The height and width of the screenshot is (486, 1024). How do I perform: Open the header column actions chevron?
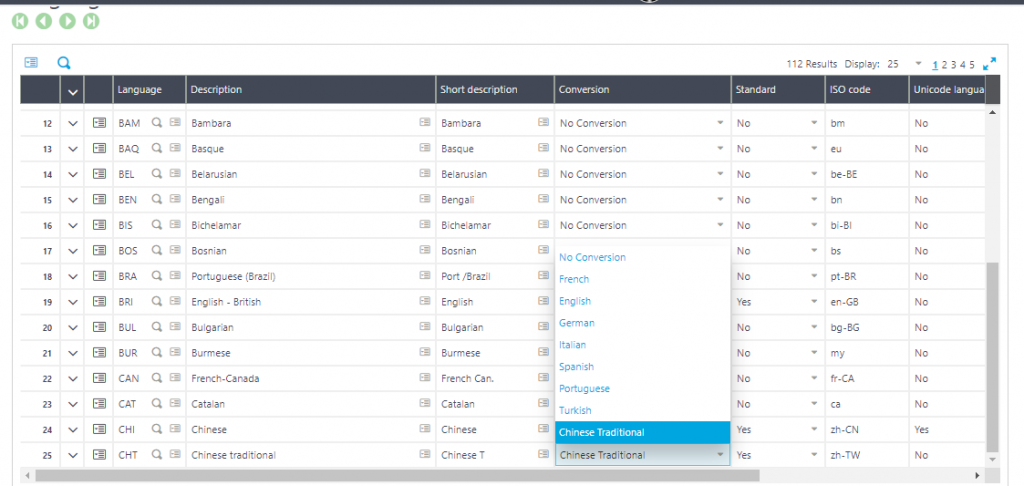tap(72, 93)
